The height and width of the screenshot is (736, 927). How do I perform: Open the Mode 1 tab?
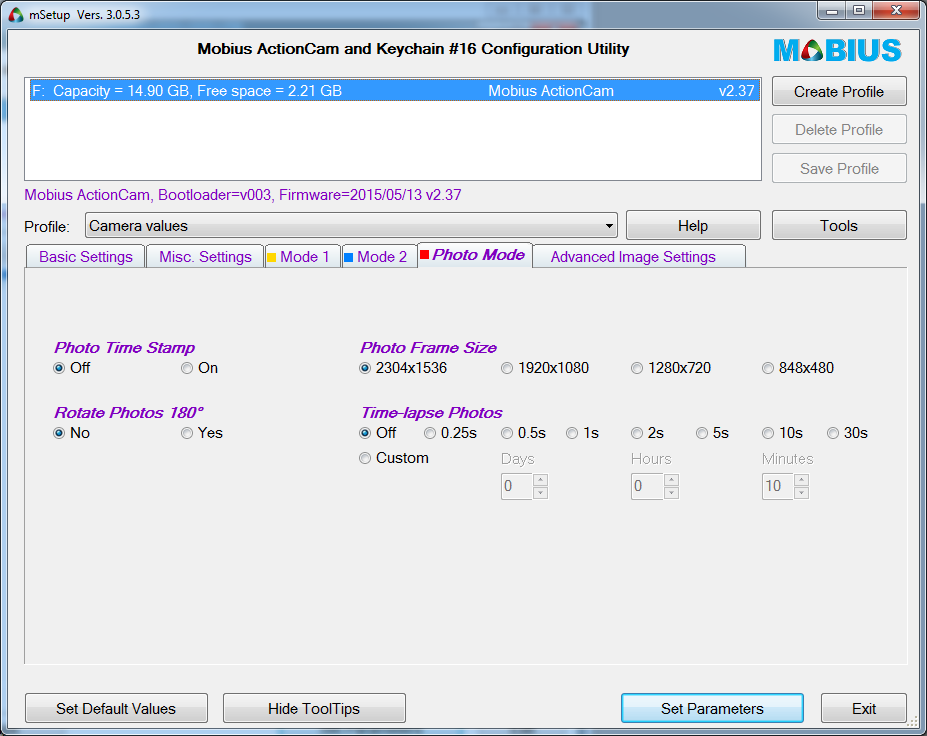[x=303, y=257]
